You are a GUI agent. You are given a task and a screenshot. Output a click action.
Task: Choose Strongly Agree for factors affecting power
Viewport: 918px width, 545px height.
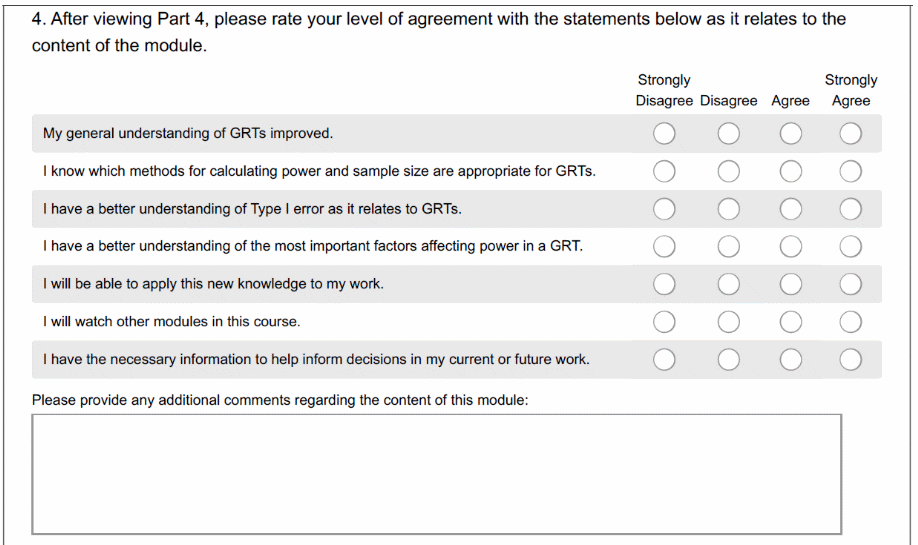click(x=851, y=247)
